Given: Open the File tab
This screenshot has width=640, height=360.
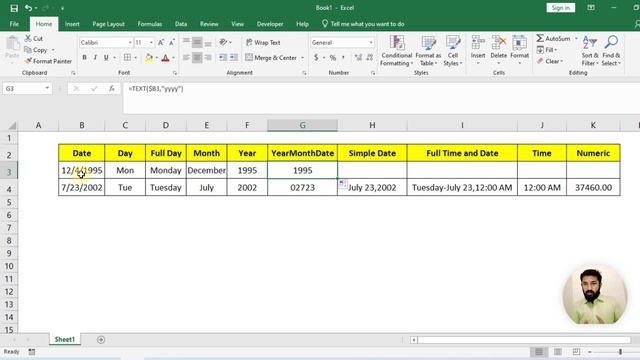Looking at the screenshot, I should point(14,24).
